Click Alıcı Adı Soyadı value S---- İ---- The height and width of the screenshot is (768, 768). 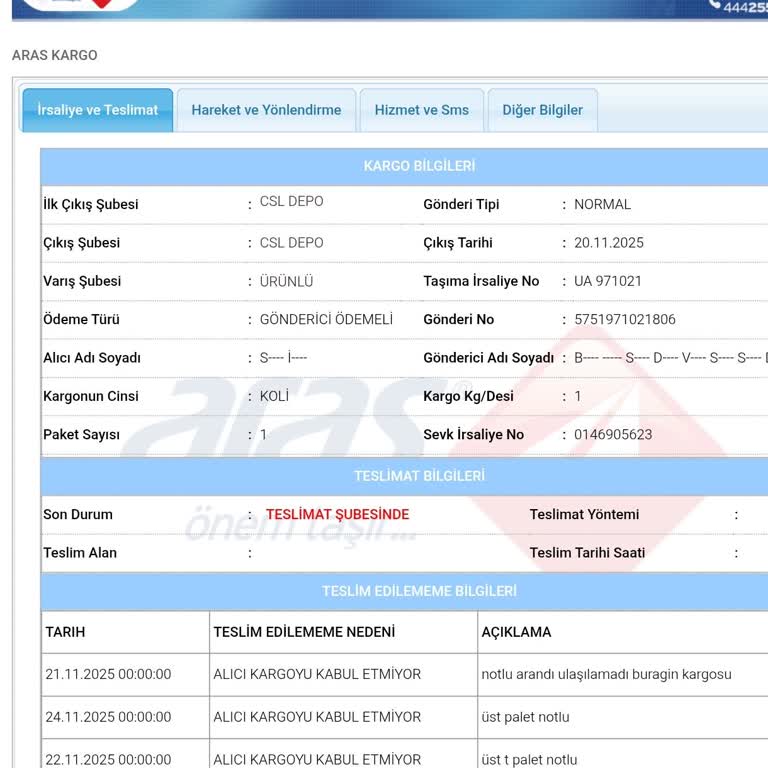pos(283,358)
